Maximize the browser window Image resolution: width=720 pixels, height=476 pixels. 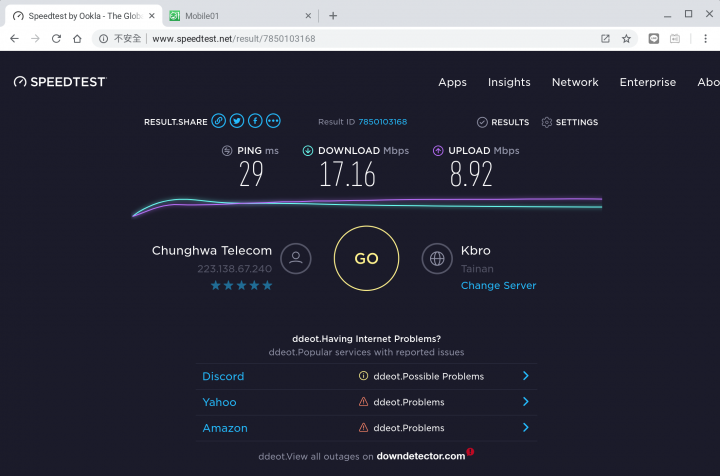688,14
